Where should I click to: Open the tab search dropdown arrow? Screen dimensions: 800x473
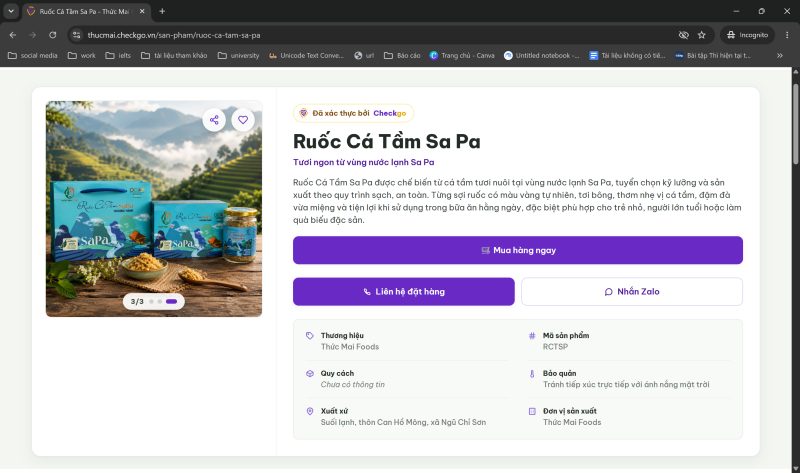[11, 11]
